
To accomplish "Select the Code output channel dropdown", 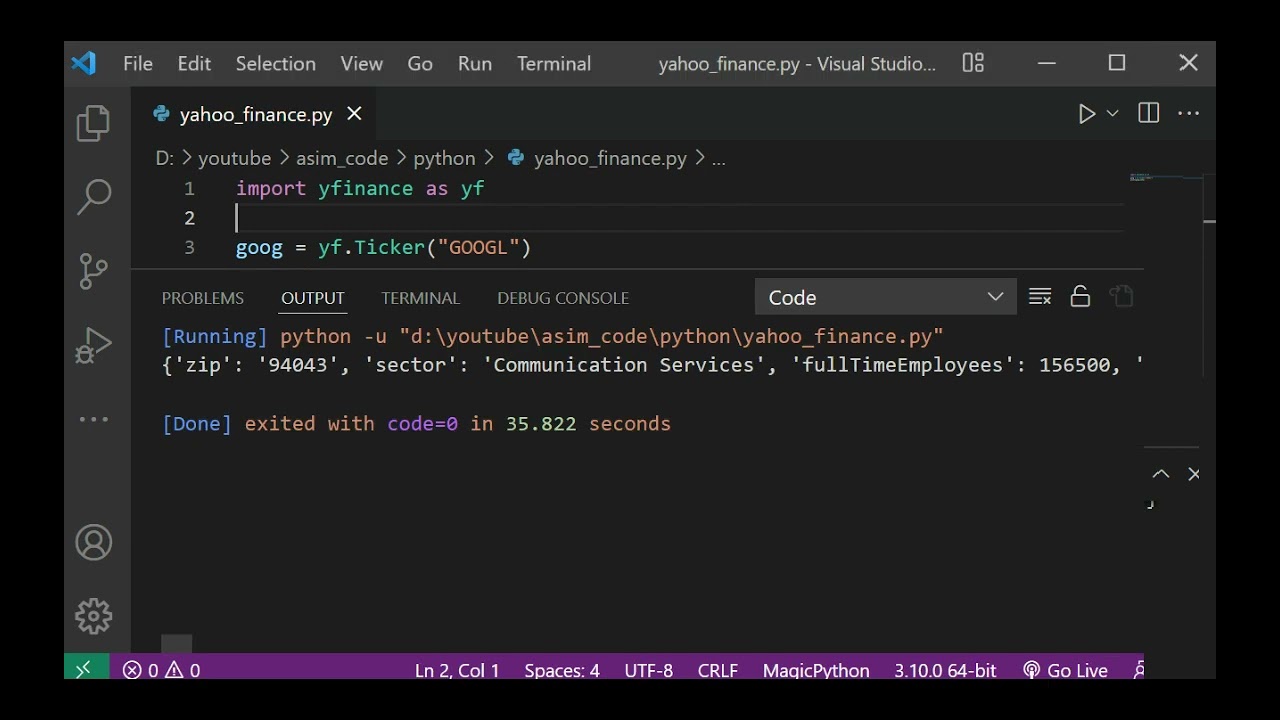I will click(x=886, y=297).
